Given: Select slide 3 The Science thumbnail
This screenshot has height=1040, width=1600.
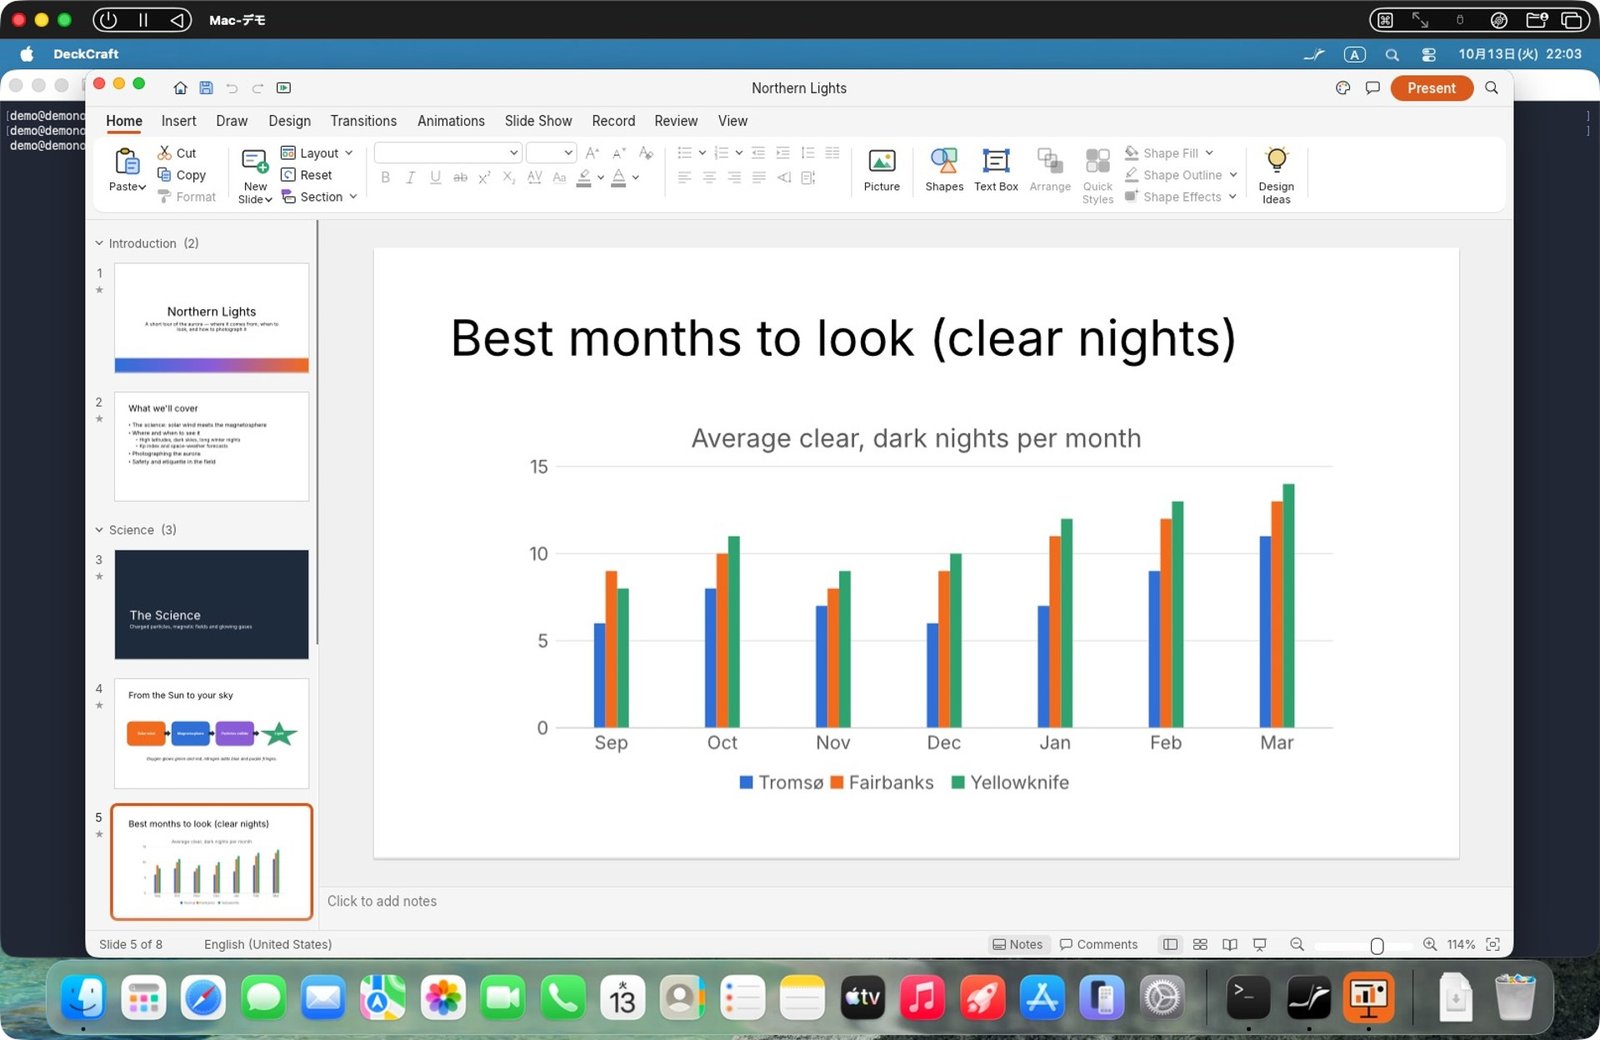Looking at the screenshot, I should tap(211, 604).
